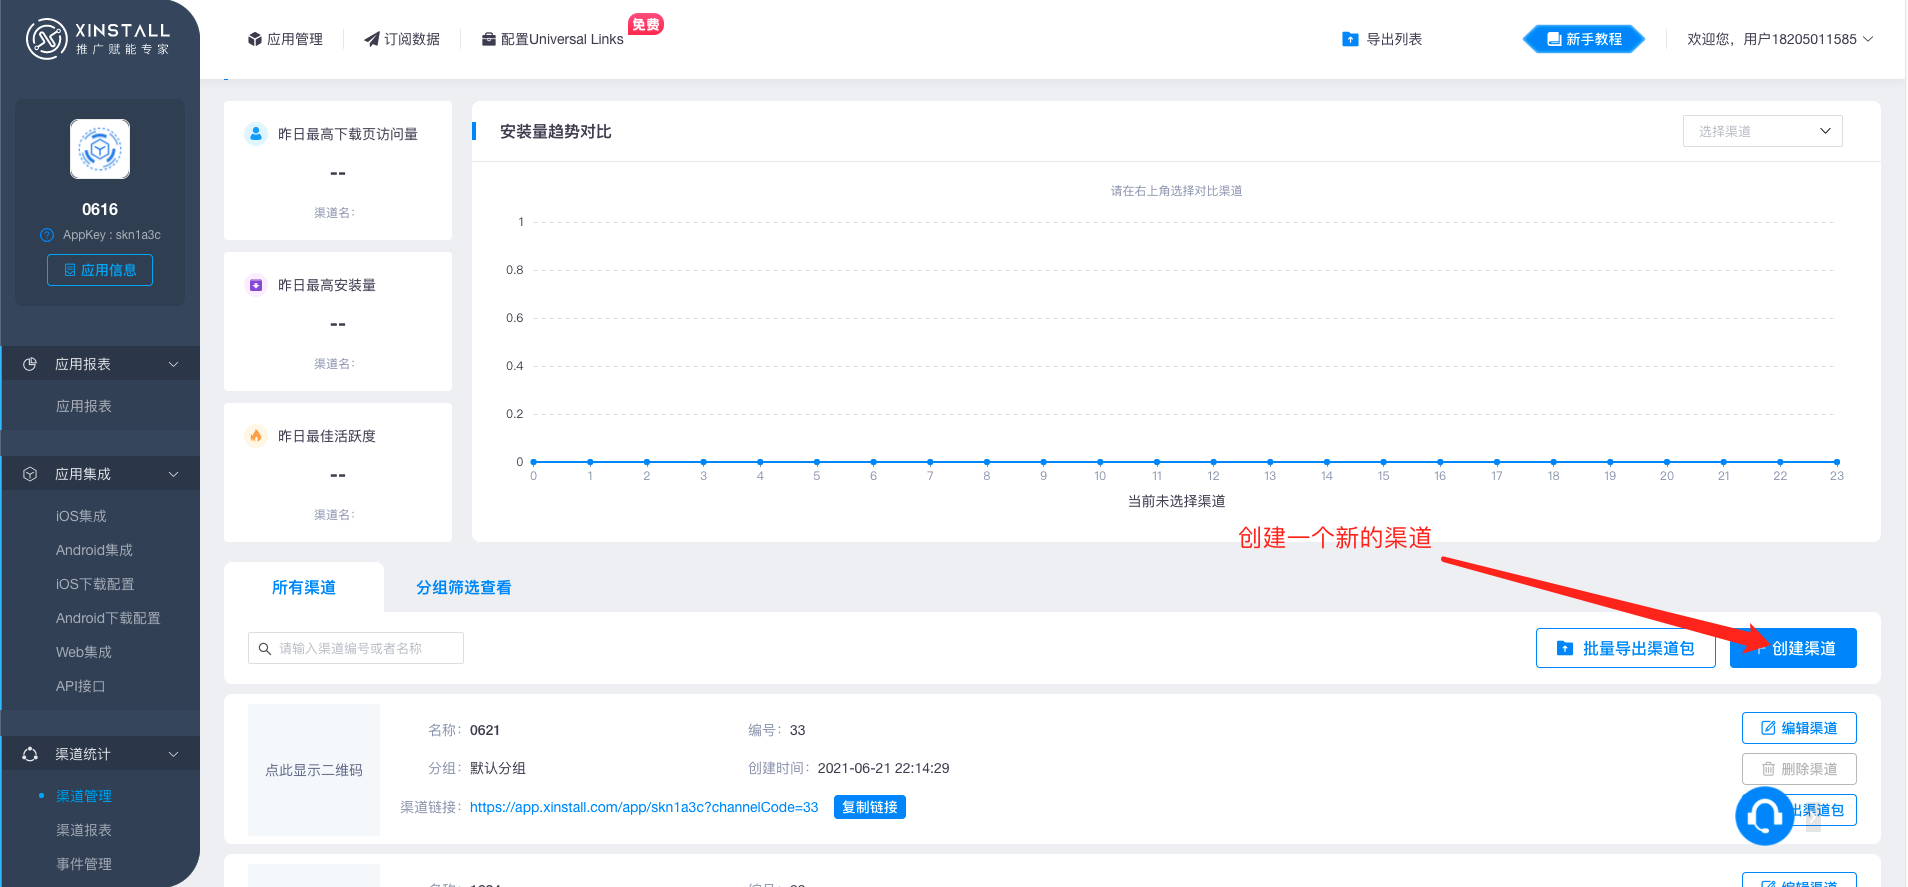Switch to the 分组筛选查看 tab
1908x887 pixels.
coord(464,587)
